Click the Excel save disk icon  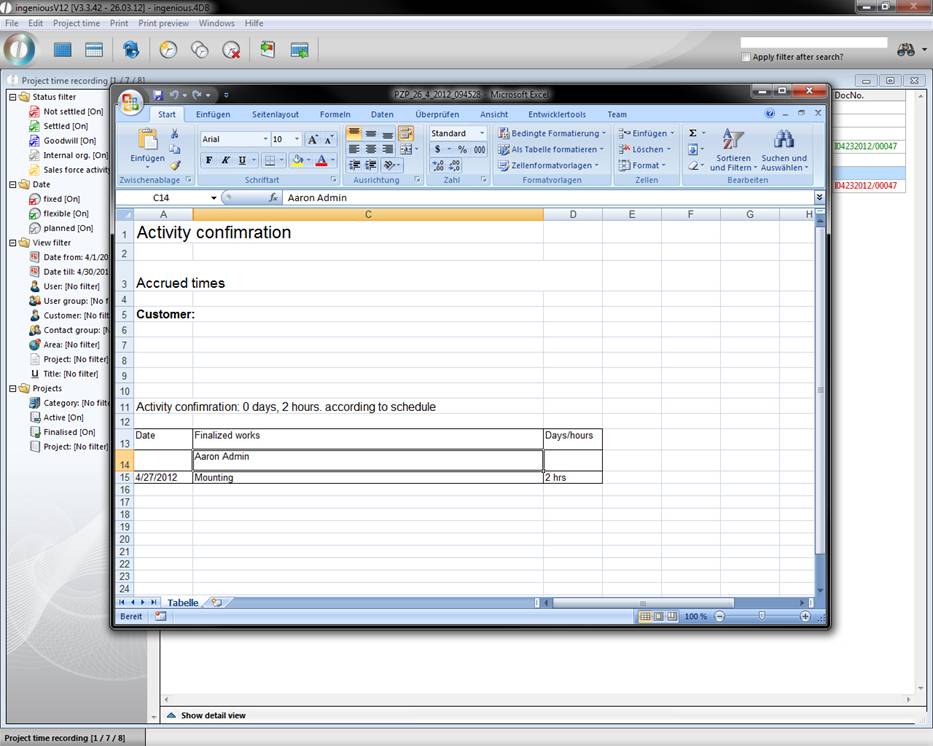click(x=158, y=95)
